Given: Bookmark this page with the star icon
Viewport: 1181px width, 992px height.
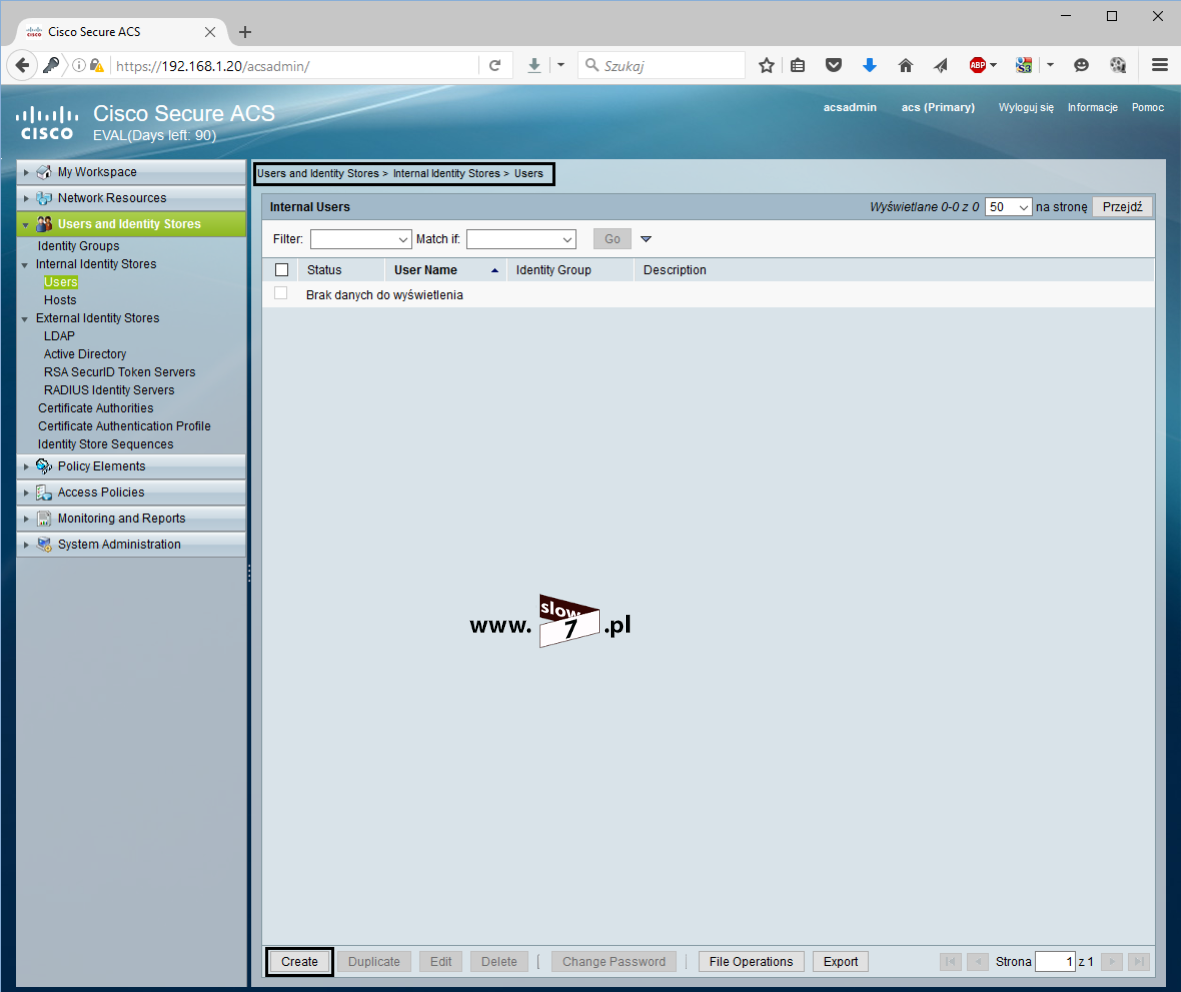Looking at the screenshot, I should [x=766, y=66].
